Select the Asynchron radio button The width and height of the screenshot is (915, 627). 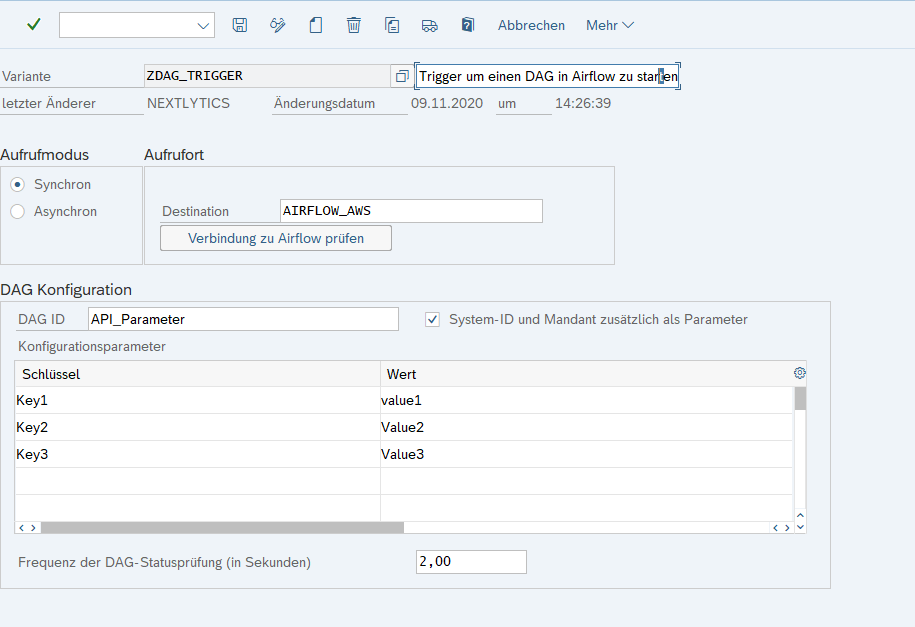16,211
